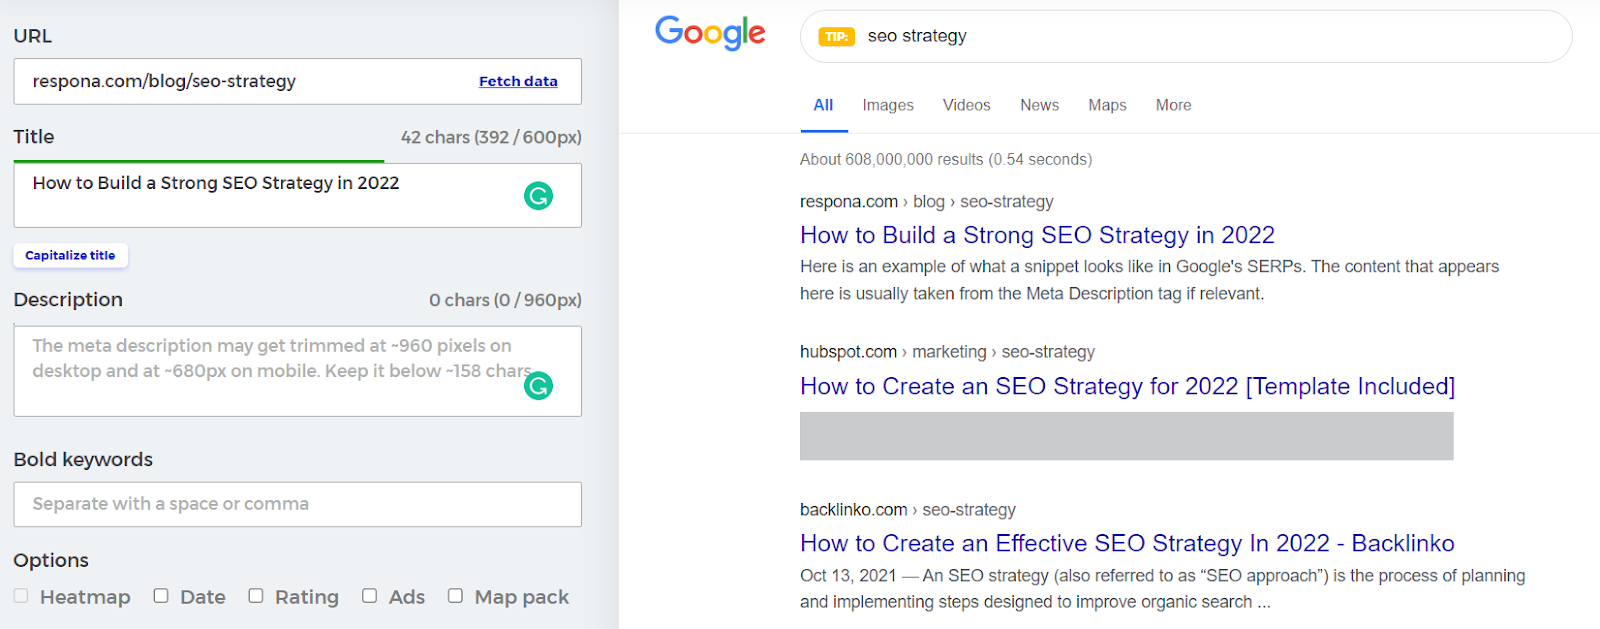Viewport: 1600px width, 629px height.
Task: Open the Backlinko SEO Strategy result title
Action: 1127,543
